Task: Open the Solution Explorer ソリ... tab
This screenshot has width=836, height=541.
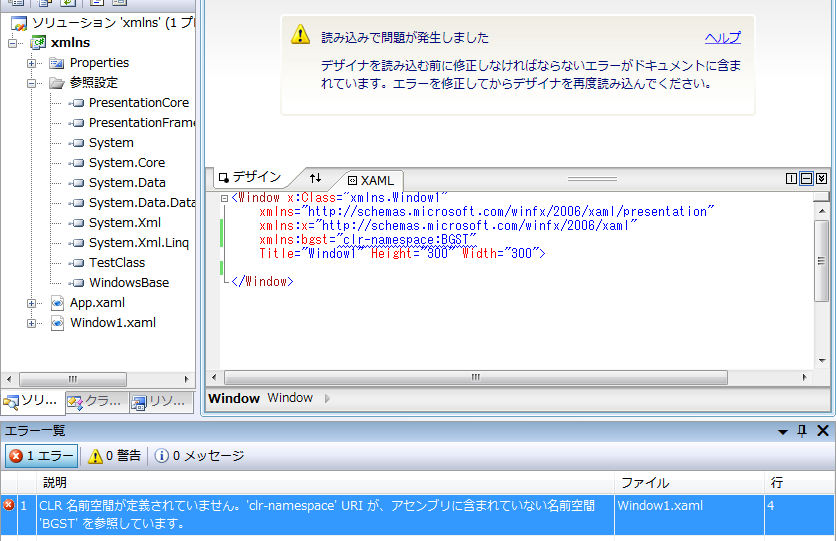Action: point(33,401)
